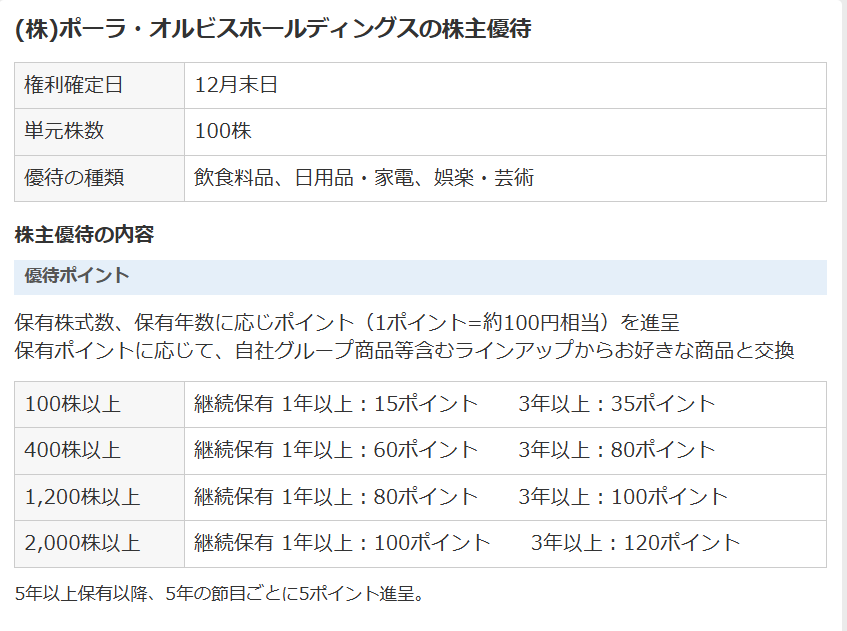Viewport: 847px width, 631px height.
Task: Click the ポーラ・オルビスホールディングスの株主優待 page heading
Action: point(272,29)
